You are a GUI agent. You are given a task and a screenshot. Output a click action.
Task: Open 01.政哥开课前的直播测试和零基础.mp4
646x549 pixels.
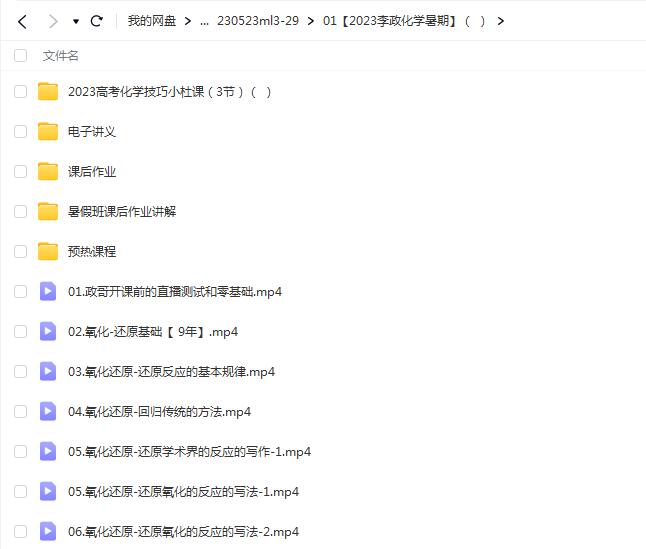[x=174, y=292]
